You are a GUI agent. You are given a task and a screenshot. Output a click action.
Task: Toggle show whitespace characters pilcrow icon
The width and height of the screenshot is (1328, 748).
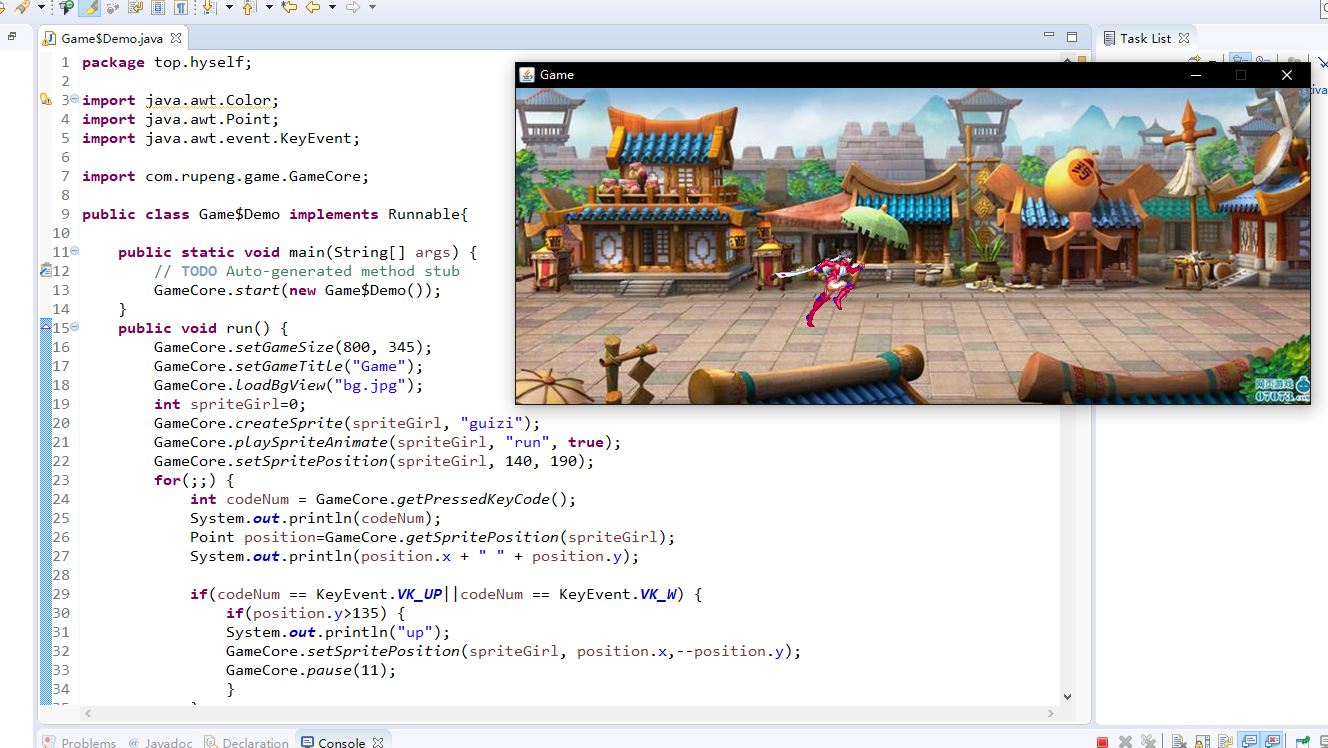[180, 7]
